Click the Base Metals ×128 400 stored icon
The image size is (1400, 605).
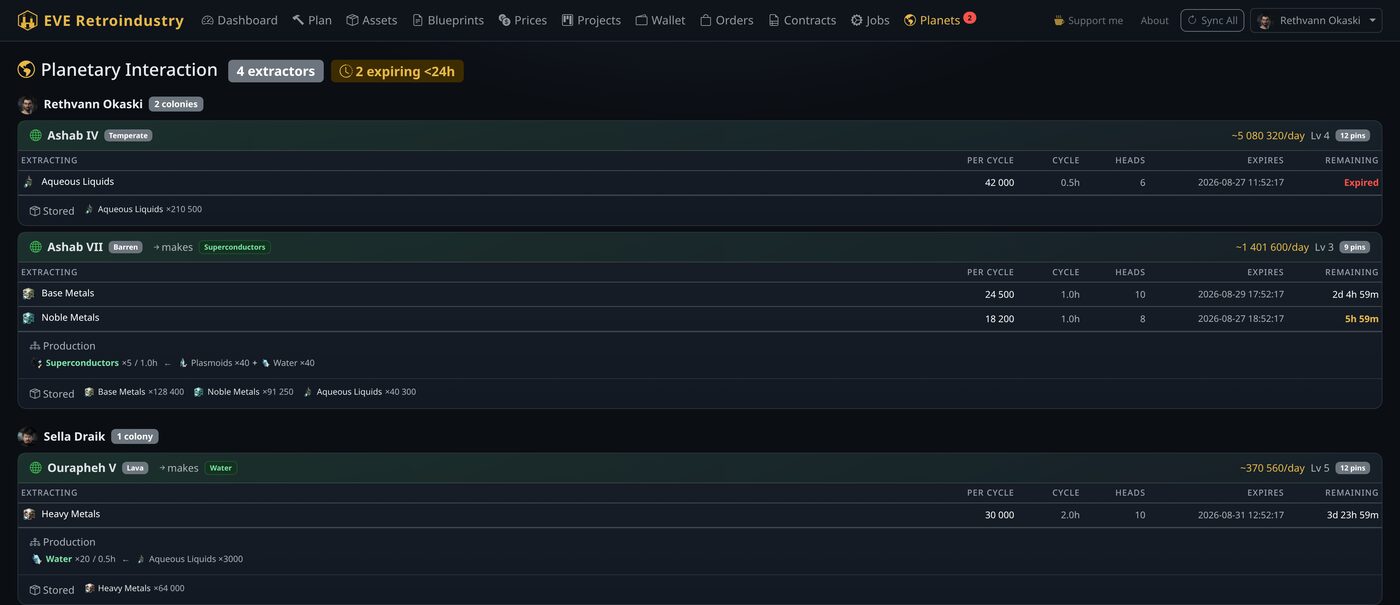point(89,392)
